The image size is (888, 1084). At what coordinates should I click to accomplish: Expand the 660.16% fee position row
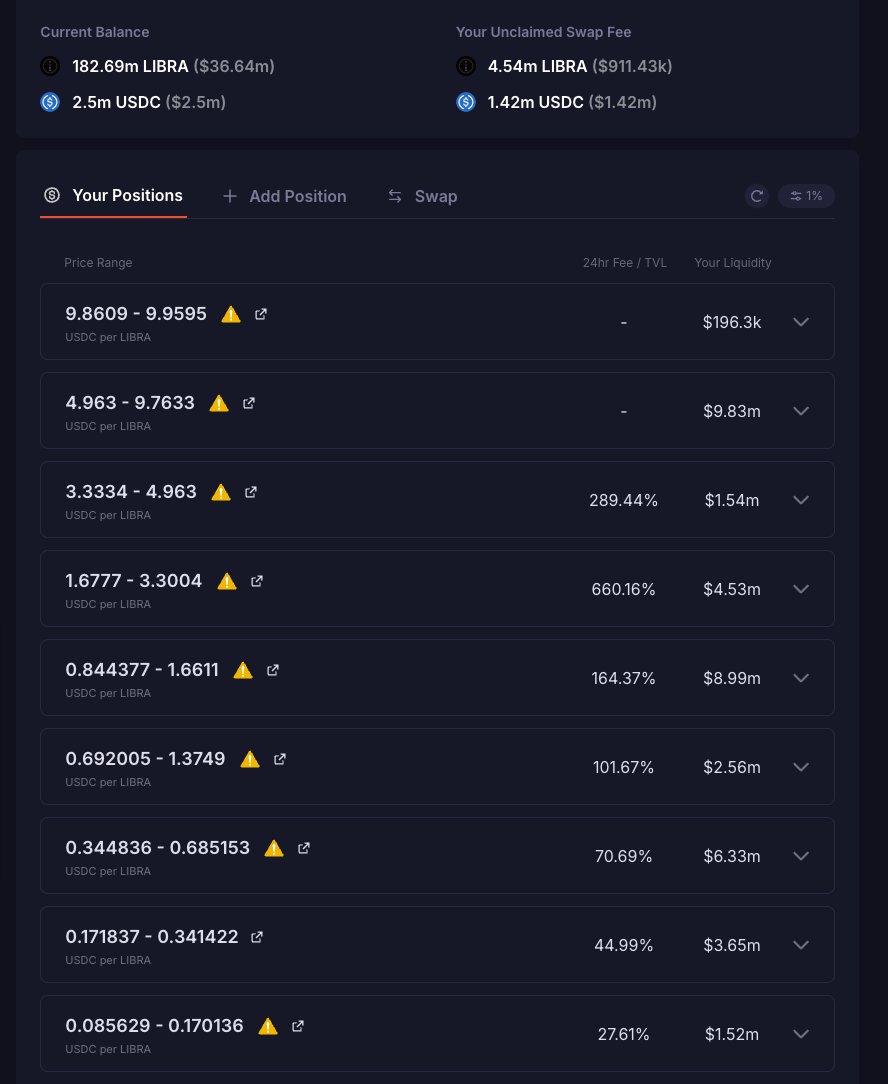coord(801,589)
